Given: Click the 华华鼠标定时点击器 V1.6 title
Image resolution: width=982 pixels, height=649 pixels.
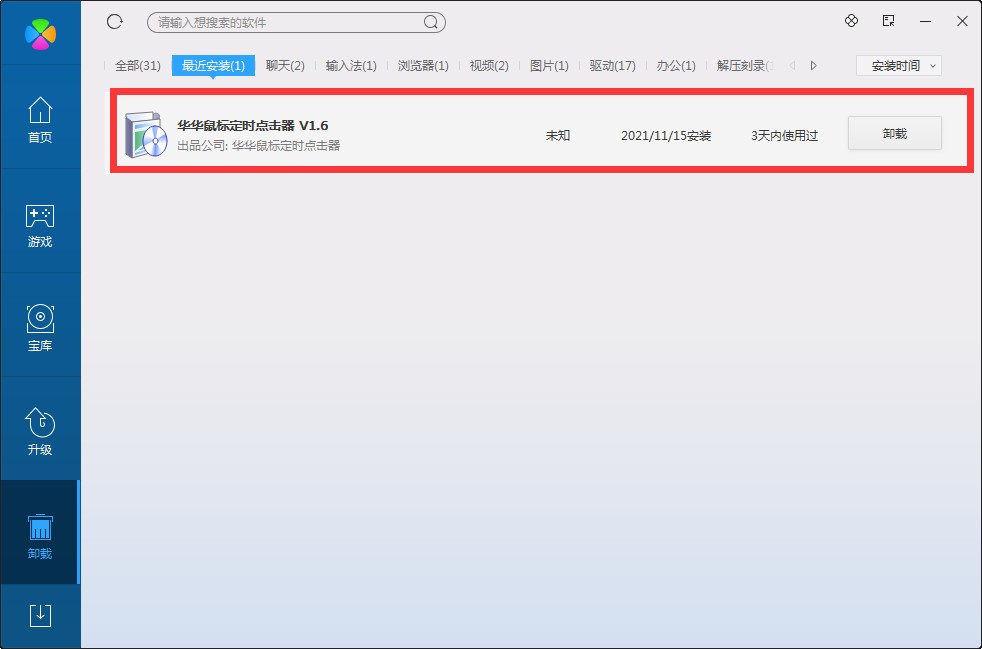Looking at the screenshot, I should (253, 124).
